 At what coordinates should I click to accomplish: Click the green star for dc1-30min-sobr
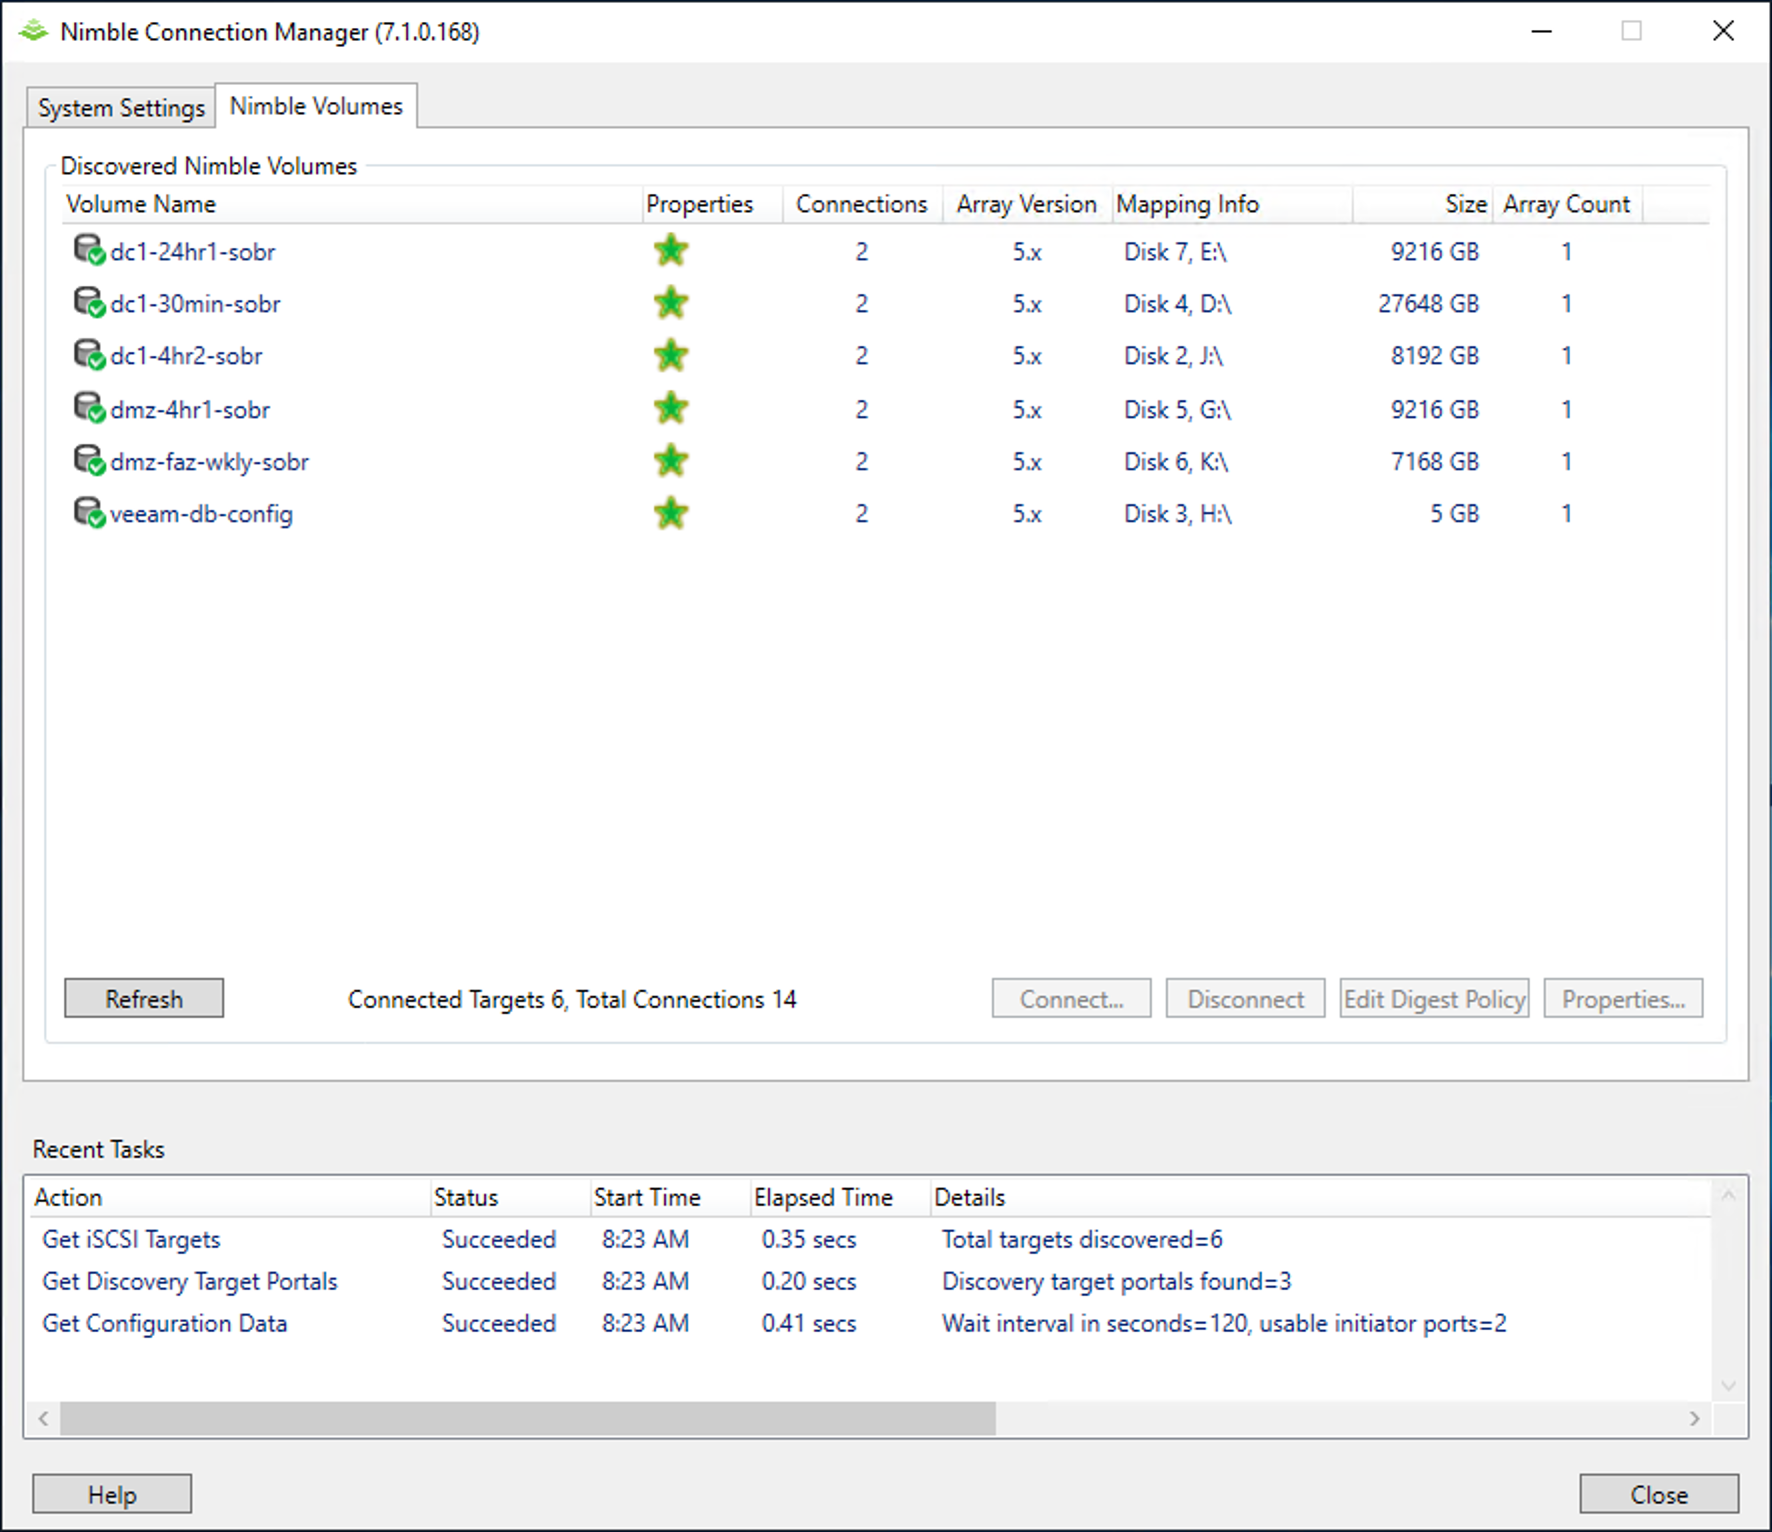pyautogui.click(x=671, y=302)
